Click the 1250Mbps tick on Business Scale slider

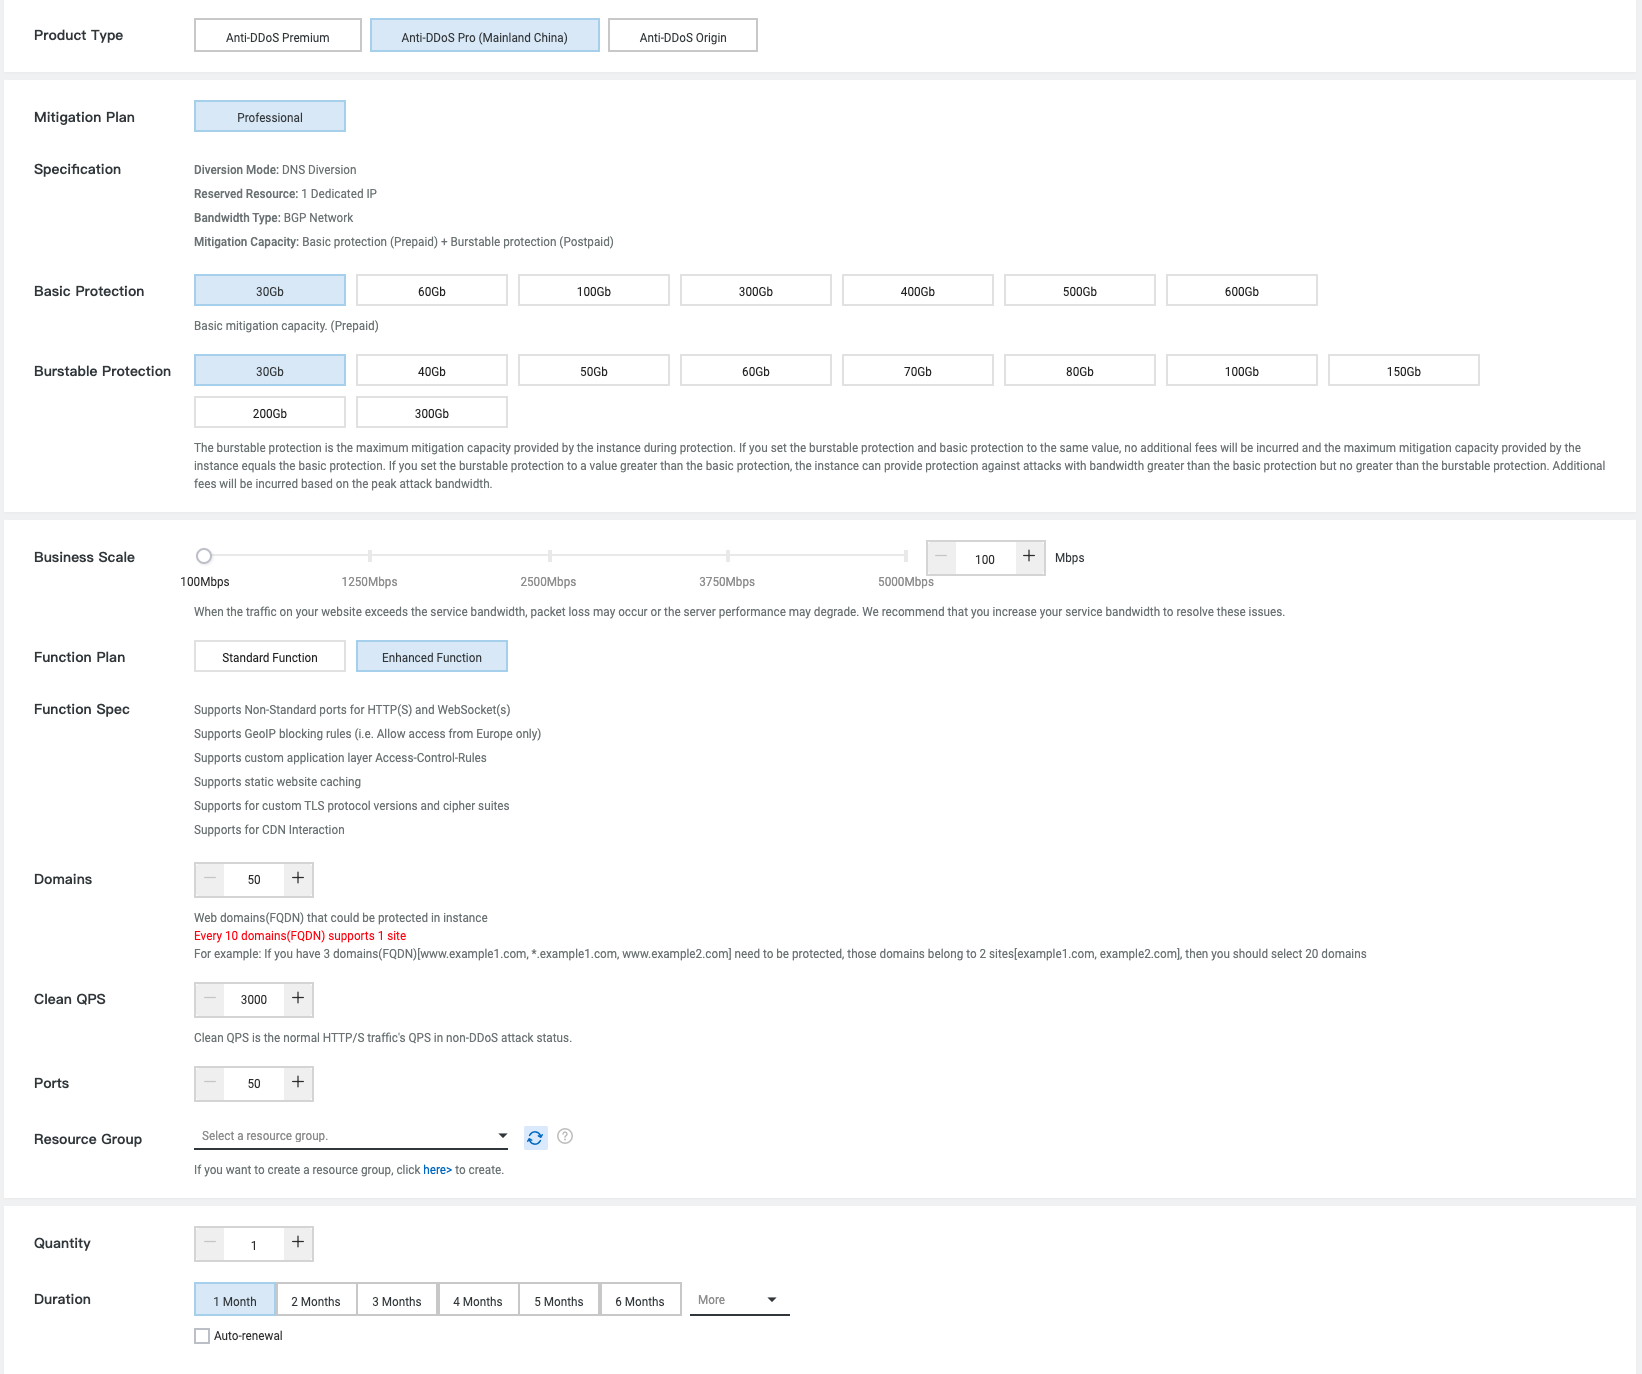[x=370, y=556]
